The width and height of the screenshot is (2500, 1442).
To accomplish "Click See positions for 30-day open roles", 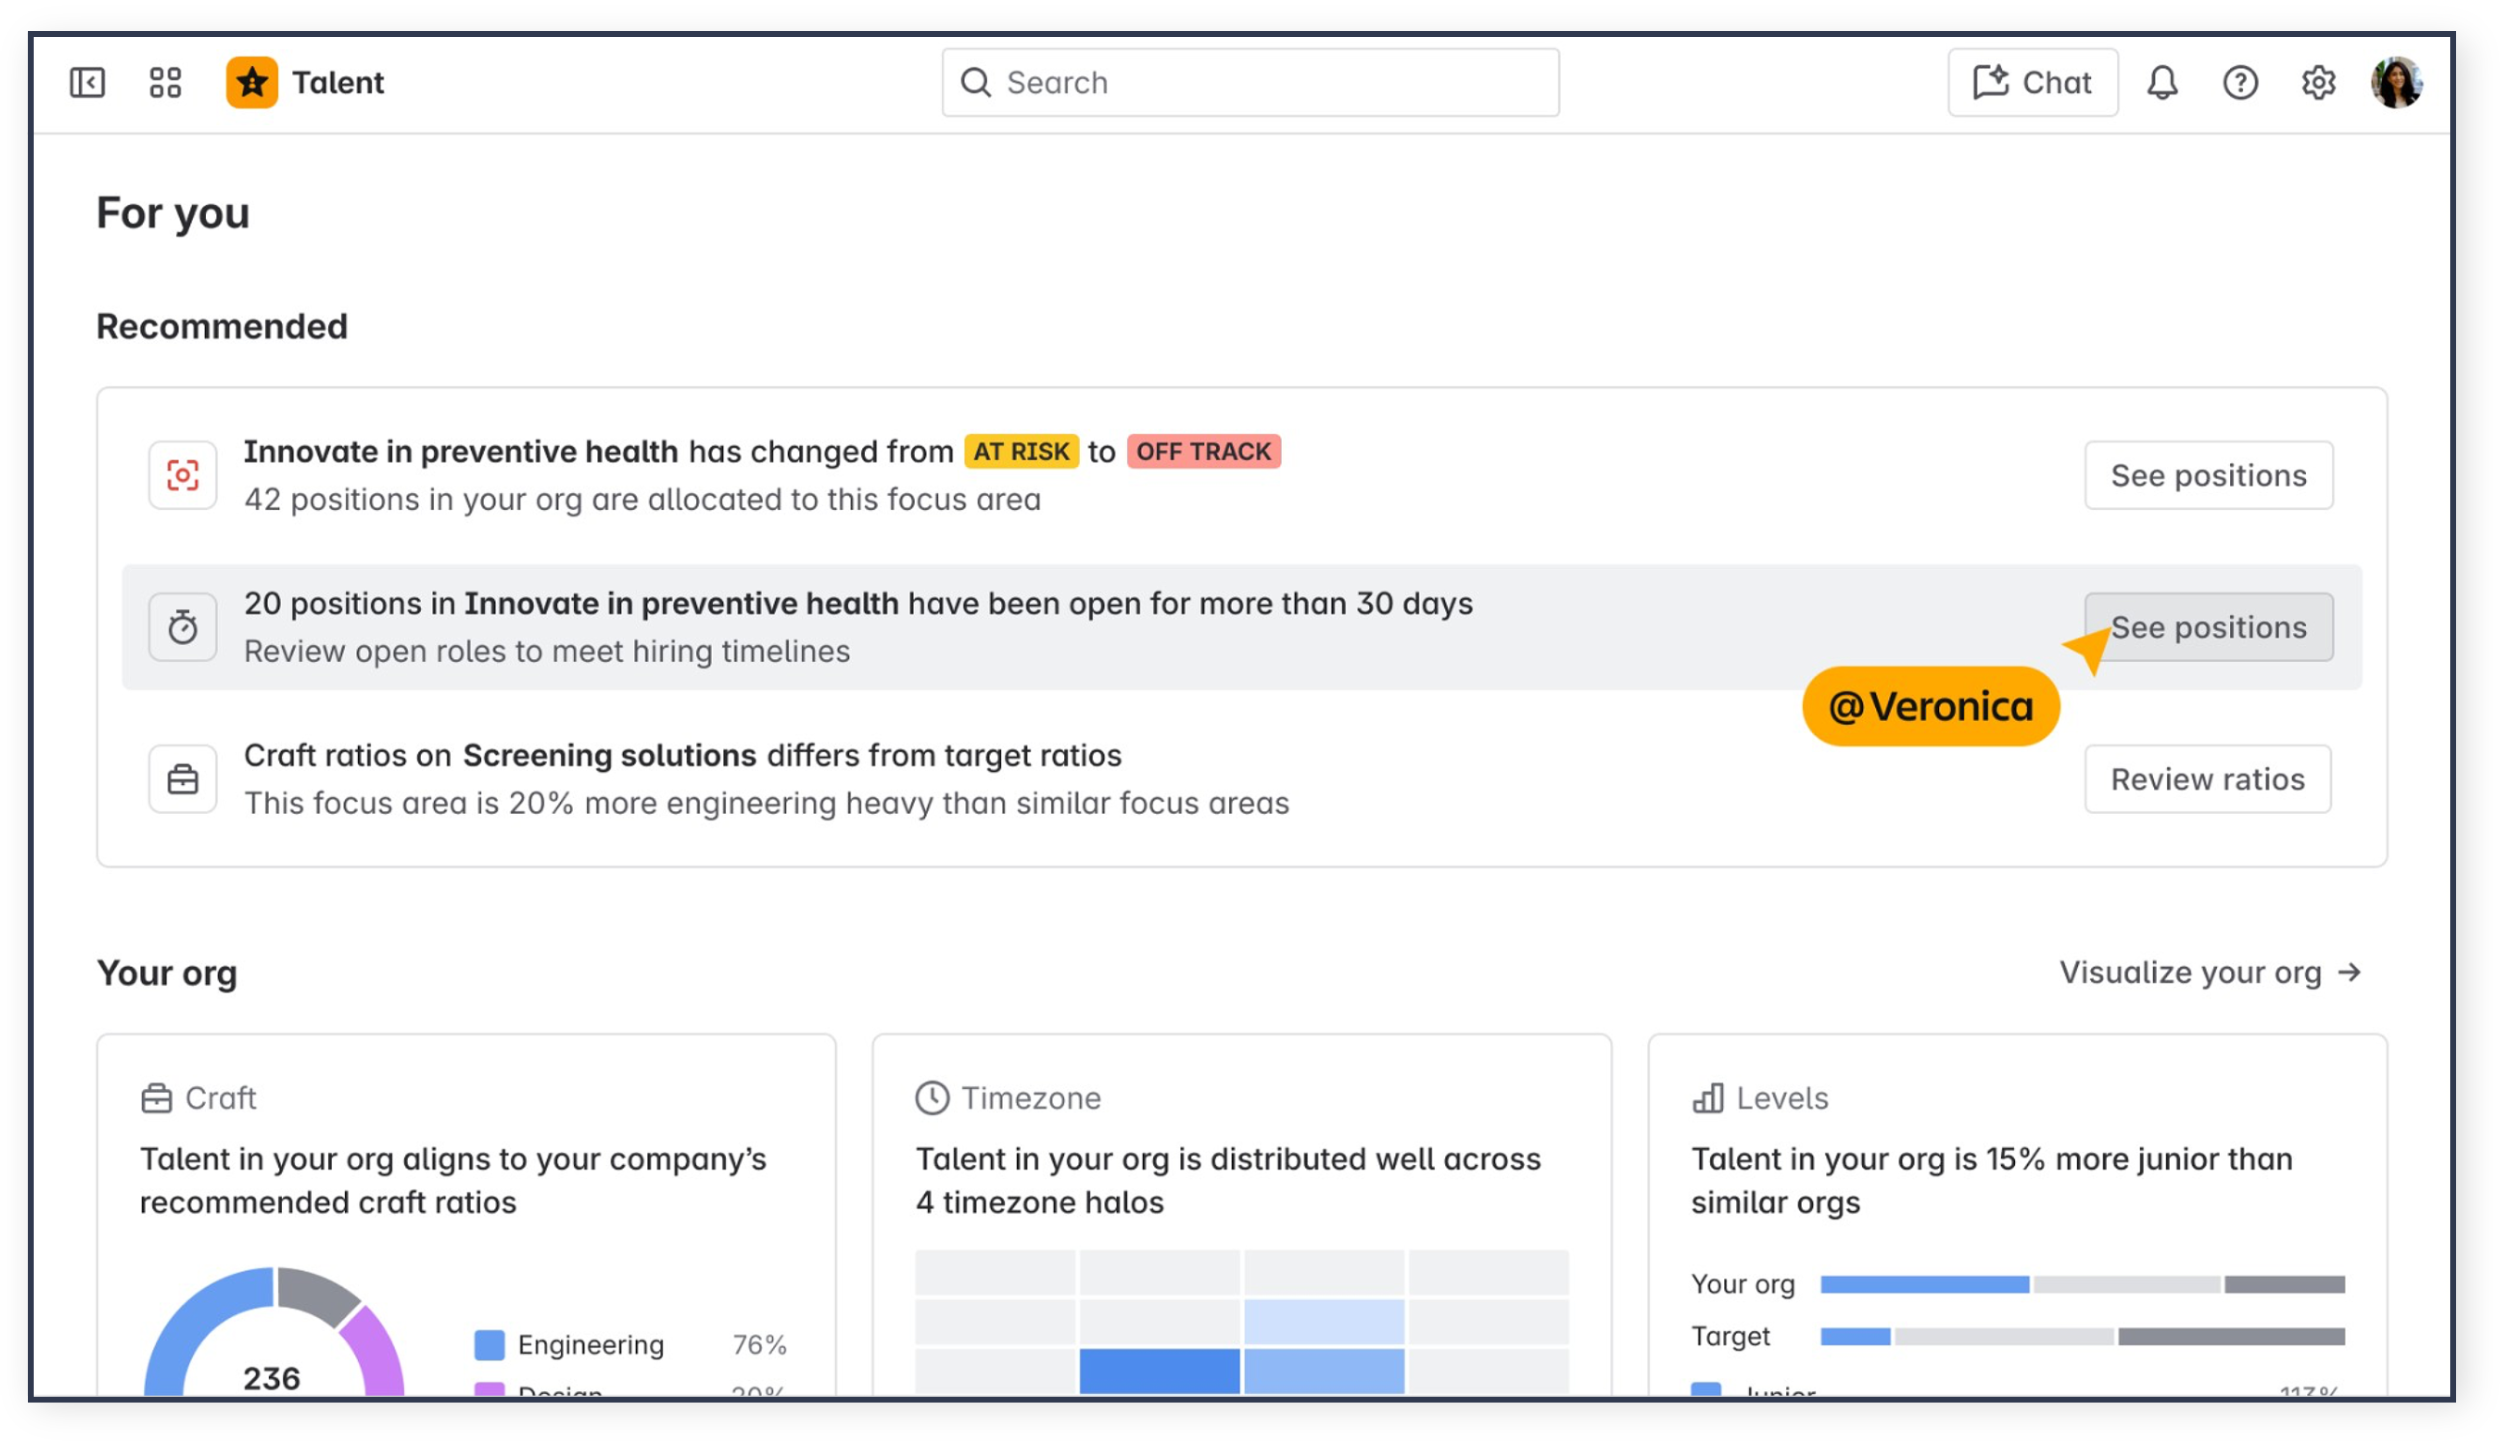I will click(2208, 627).
